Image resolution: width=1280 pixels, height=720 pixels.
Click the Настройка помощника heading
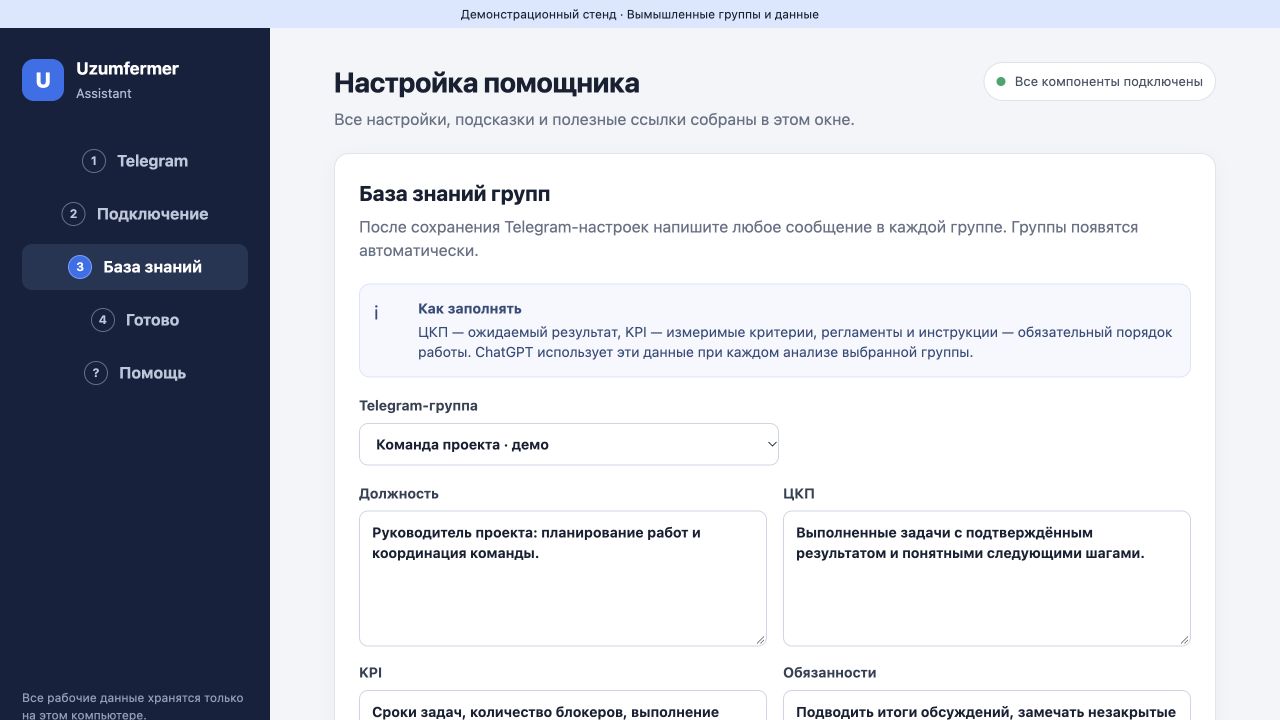(487, 82)
